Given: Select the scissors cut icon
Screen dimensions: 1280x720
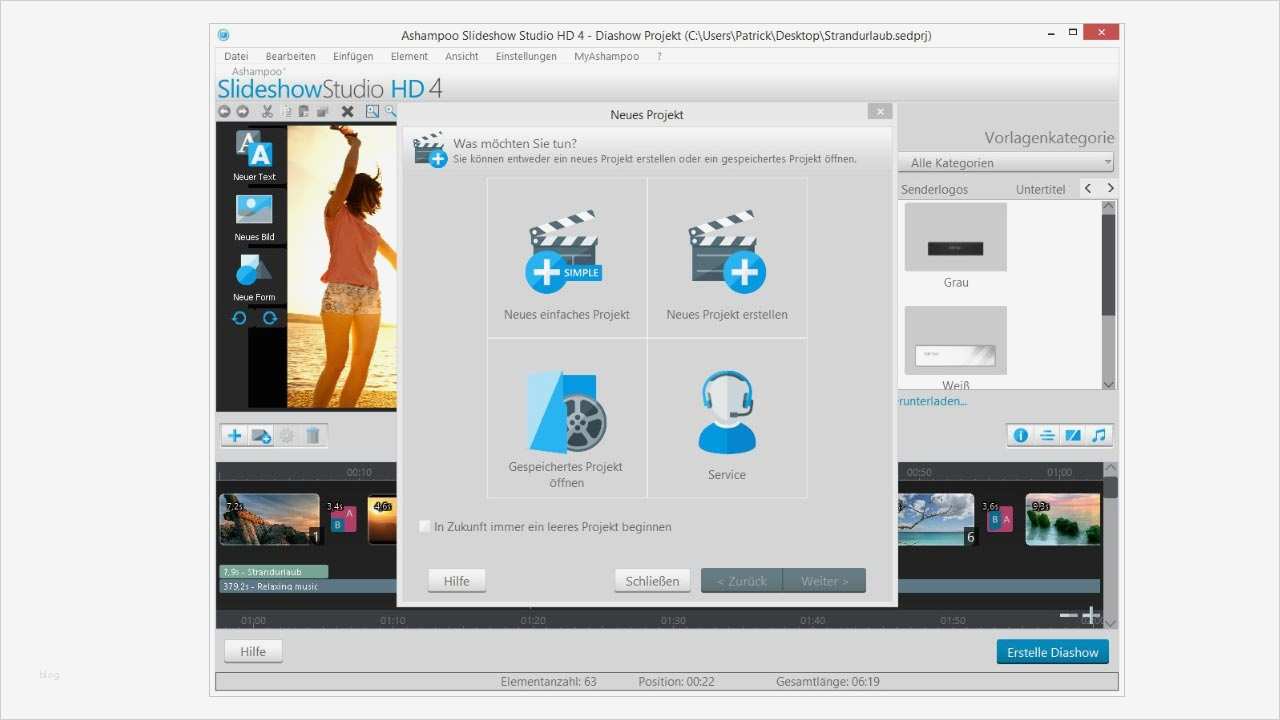Looking at the screenshot, I should coord(268,112).
